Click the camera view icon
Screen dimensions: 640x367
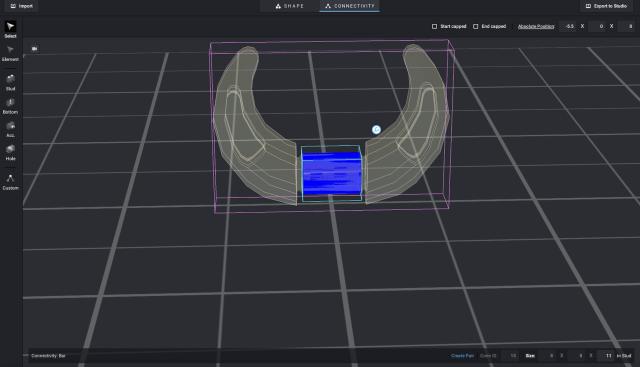pos(35,49)
